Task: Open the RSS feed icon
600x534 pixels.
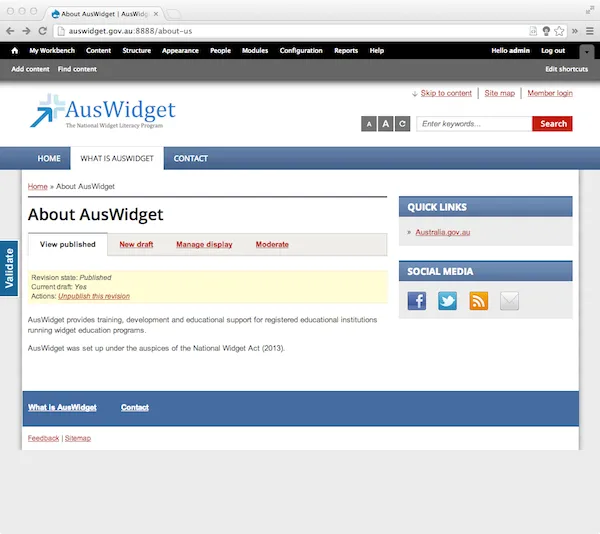Action: [x=478, y=301]
